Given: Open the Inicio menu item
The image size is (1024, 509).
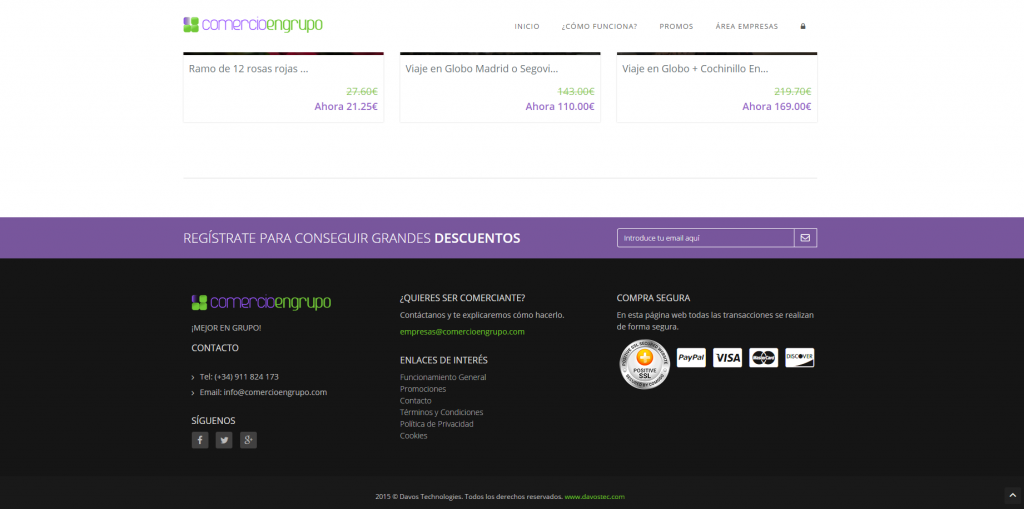Looking at the screenshot, I should (x=527, y=26).
